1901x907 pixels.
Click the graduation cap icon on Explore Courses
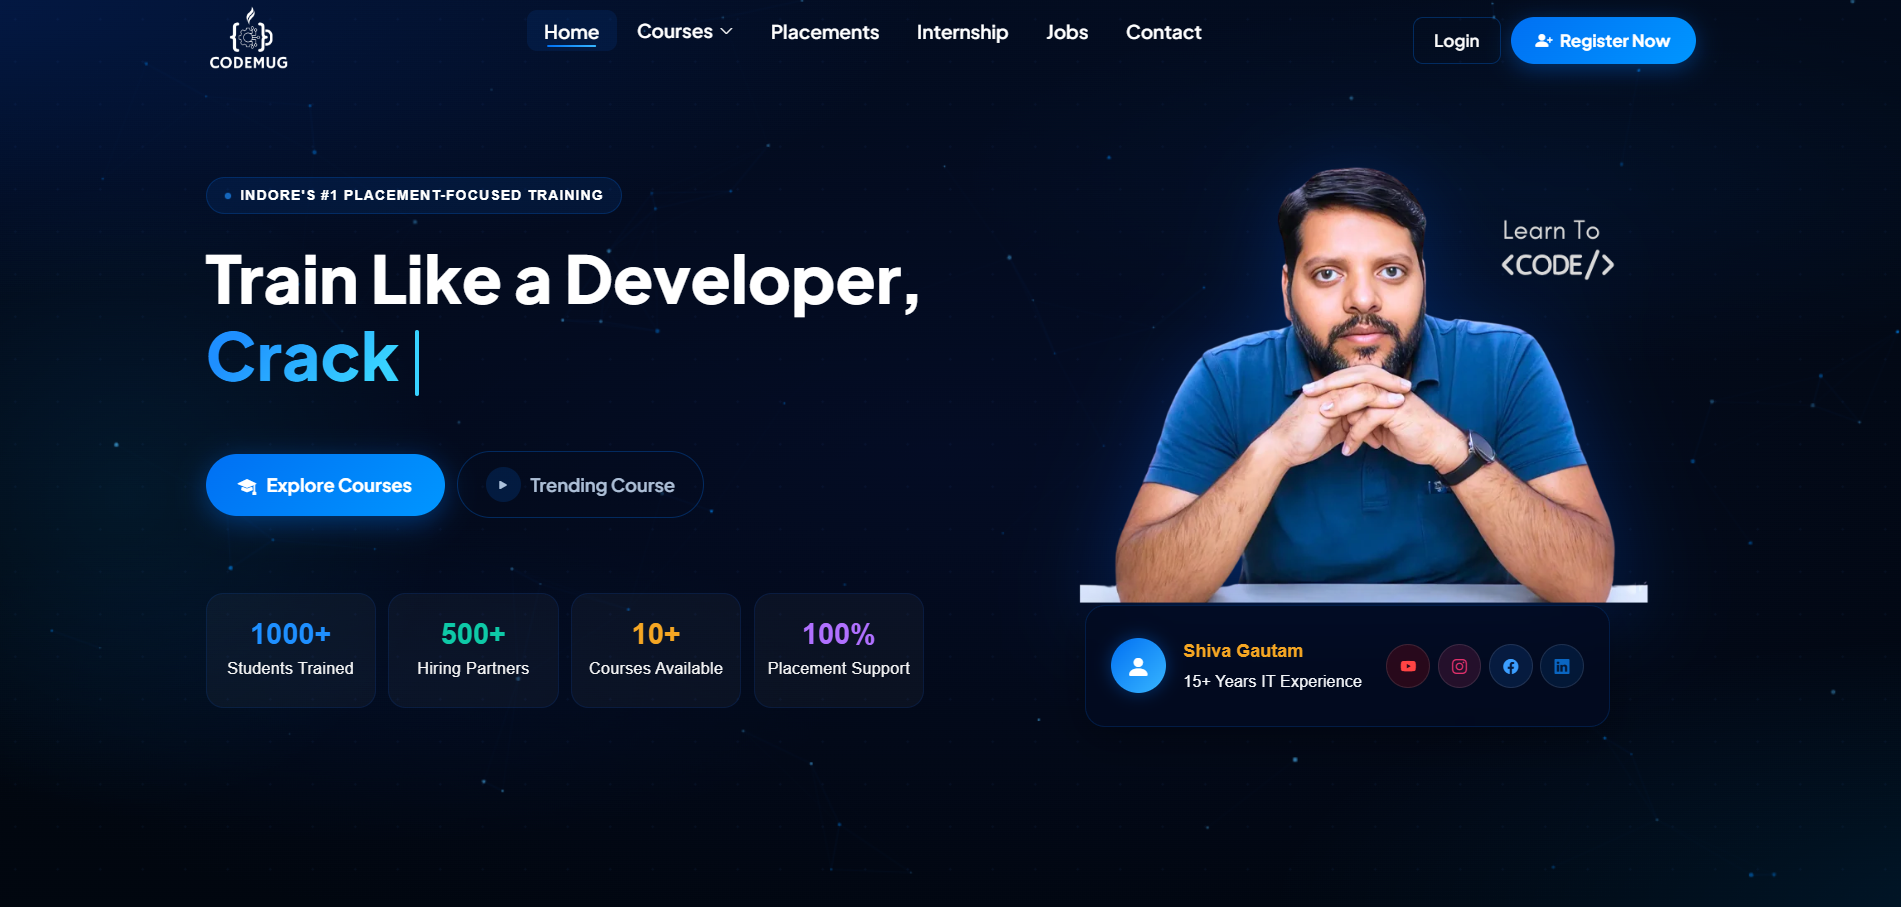247,486
